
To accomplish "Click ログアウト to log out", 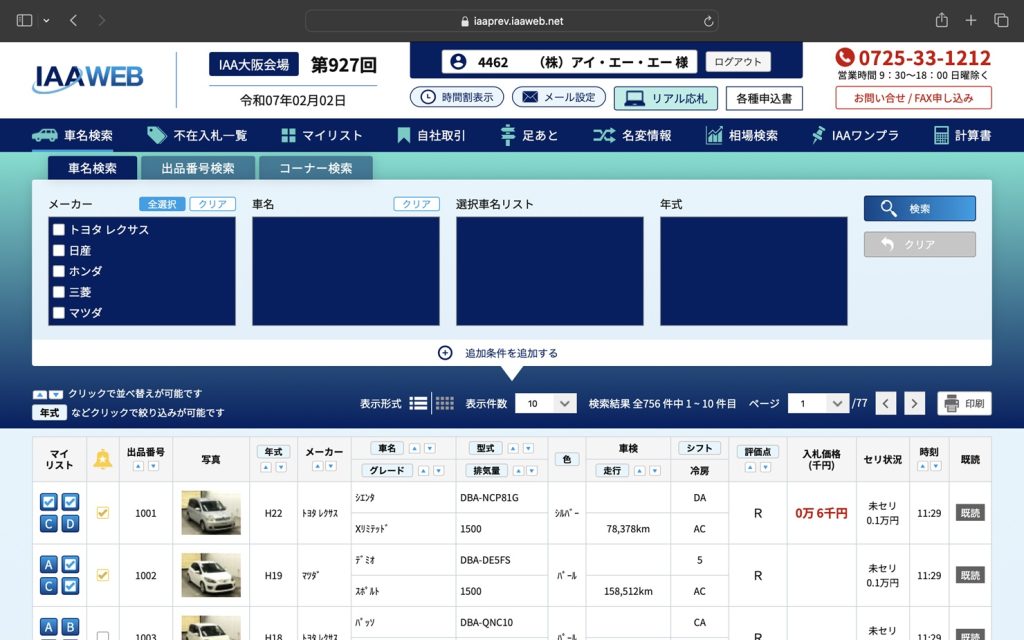I will click(737, 61).
